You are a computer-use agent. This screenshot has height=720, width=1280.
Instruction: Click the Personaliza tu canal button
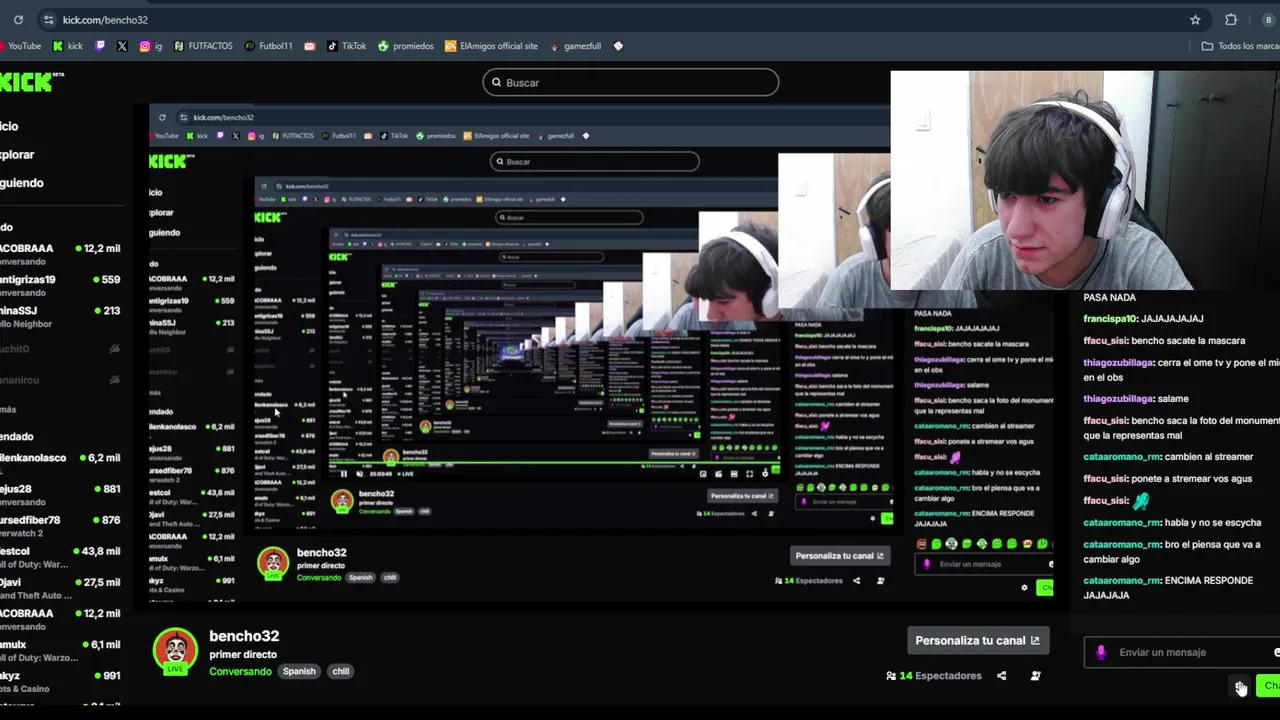pos(977,641)
